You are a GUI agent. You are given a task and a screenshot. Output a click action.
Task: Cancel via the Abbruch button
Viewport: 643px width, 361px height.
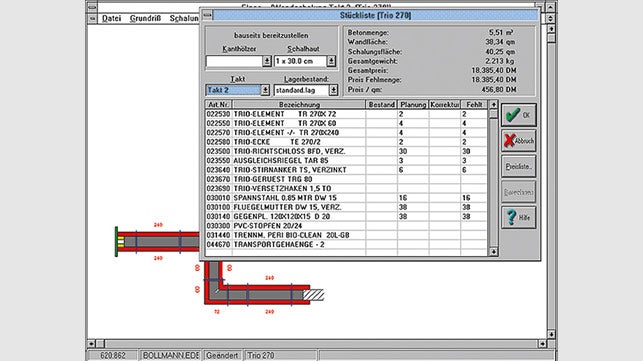[518, 141]
